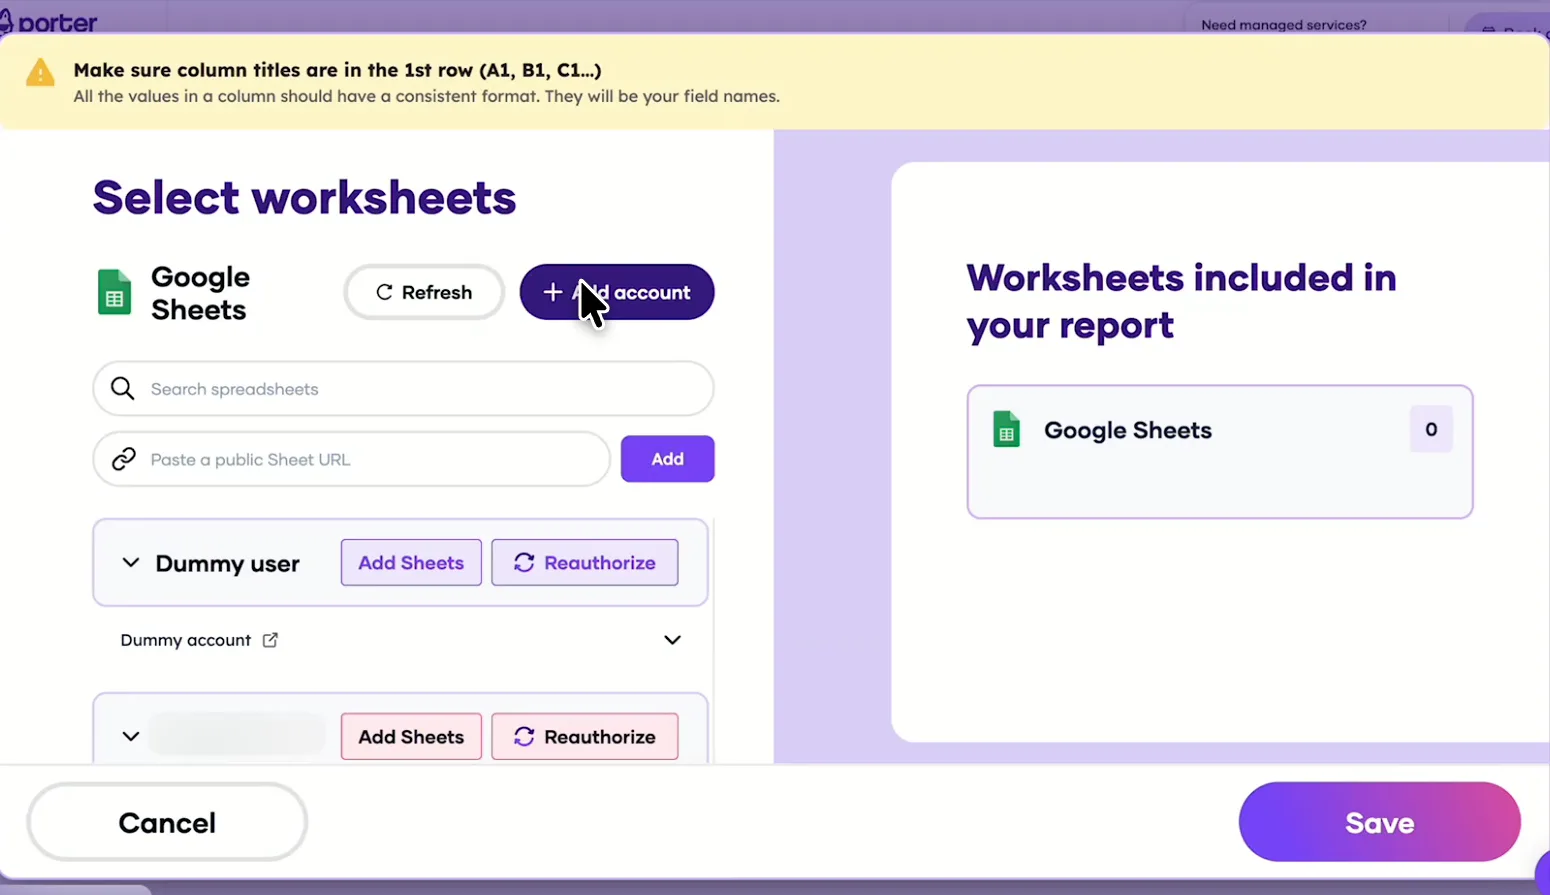Expand the Dummy account dropdown chevron

(672, 640)
